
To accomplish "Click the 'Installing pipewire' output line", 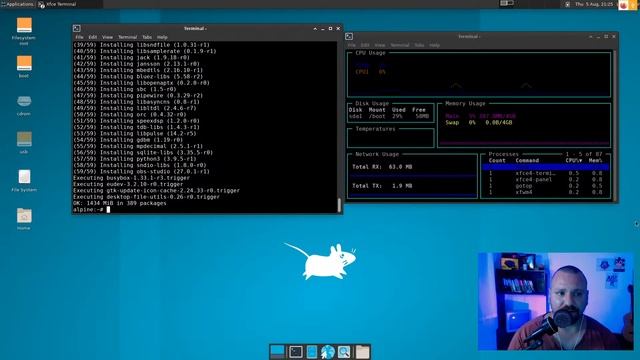I will [138, 95].
